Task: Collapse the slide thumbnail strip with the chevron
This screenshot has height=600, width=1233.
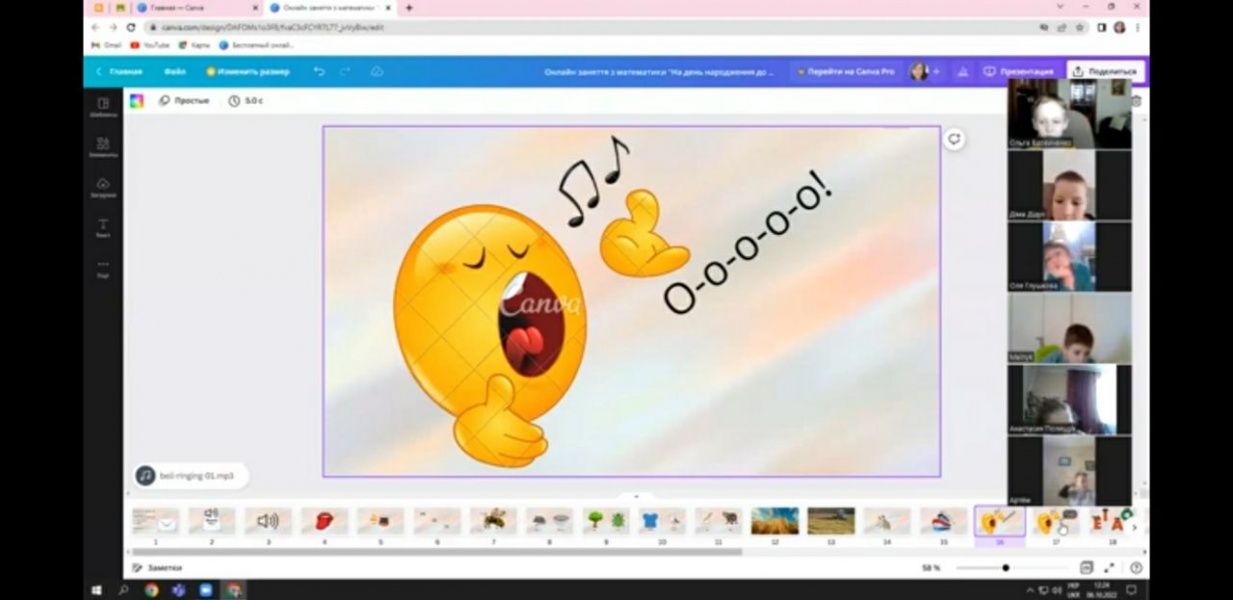Action: point(635,496)
